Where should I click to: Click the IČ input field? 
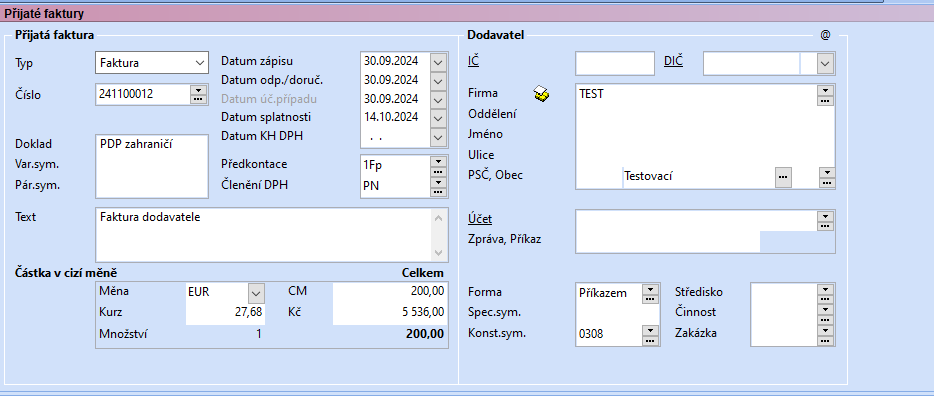tap(615, 63)
